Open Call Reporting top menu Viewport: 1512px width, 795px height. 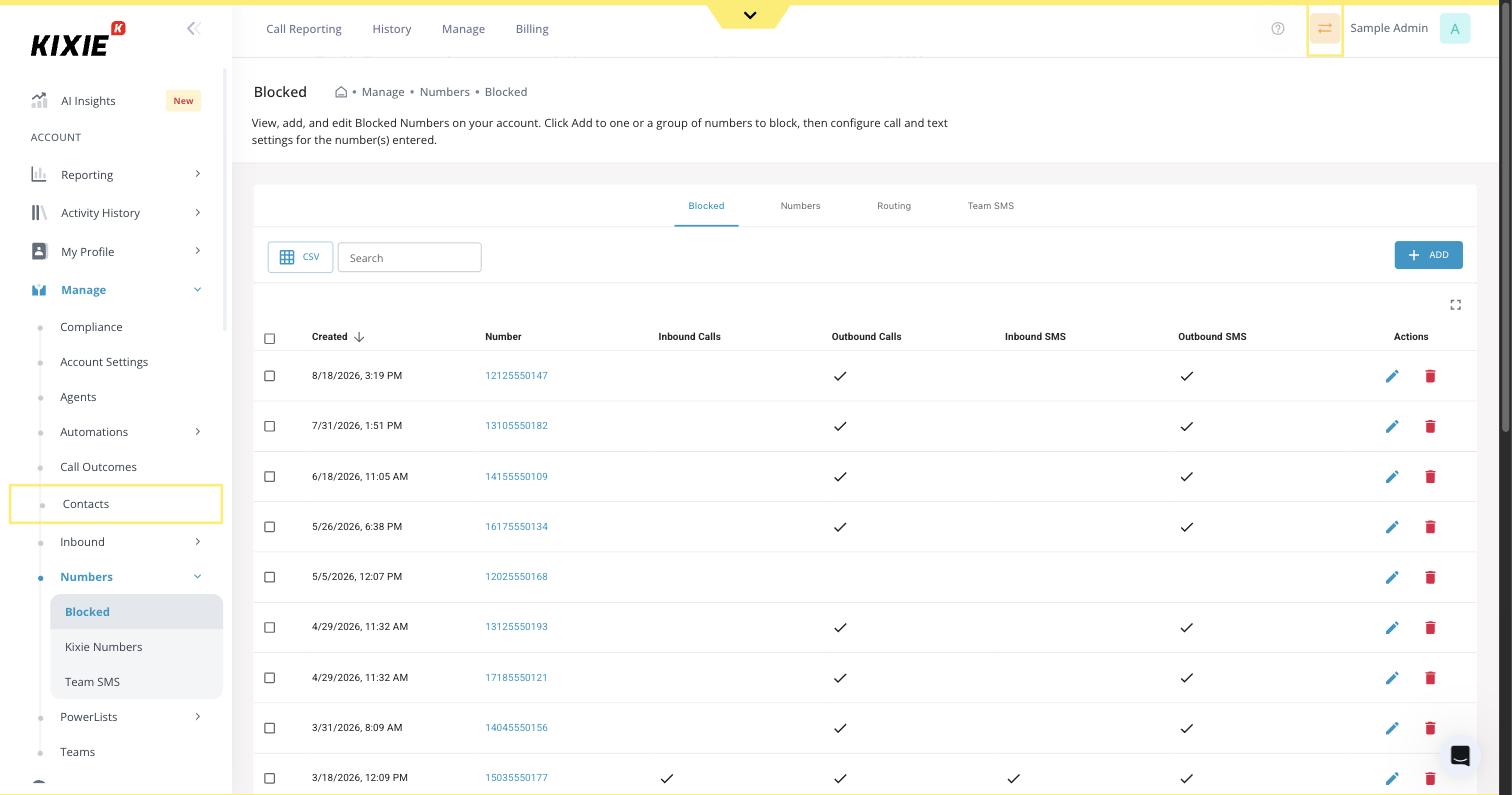[x=304, y=29]
